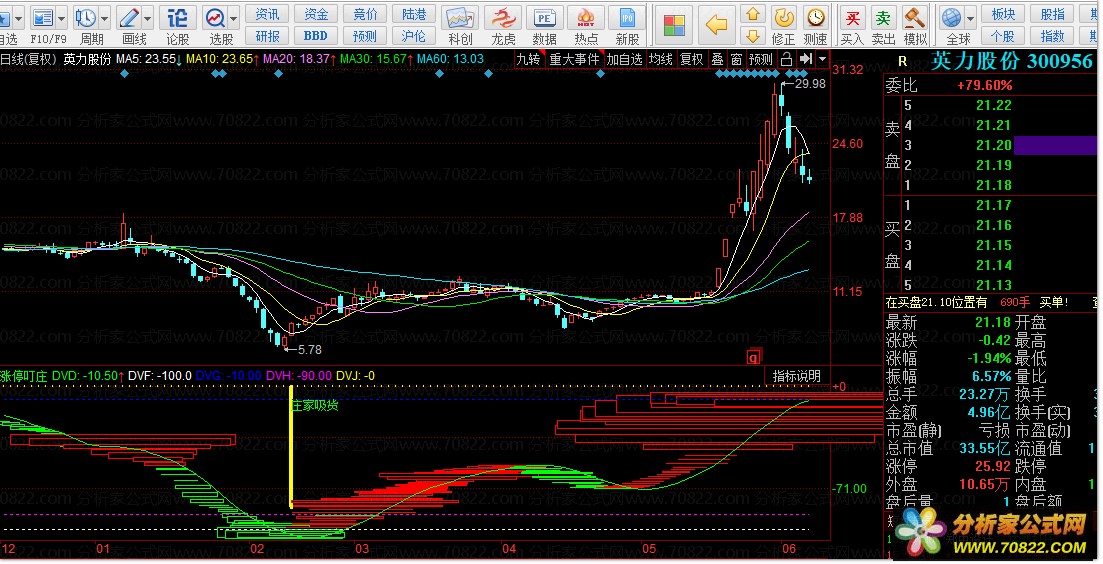
Task: Click the red q marker on the chart
Action: pos(753,357)
